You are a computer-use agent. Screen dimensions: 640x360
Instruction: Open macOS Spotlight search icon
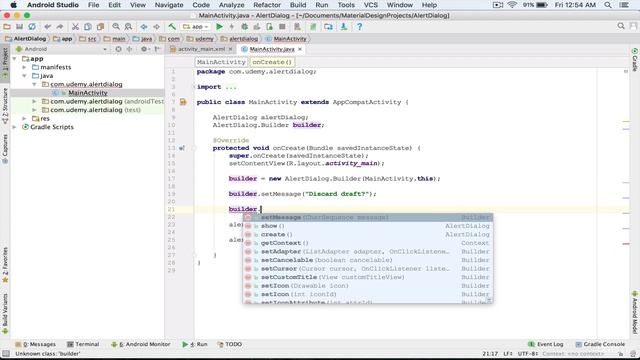608,5
